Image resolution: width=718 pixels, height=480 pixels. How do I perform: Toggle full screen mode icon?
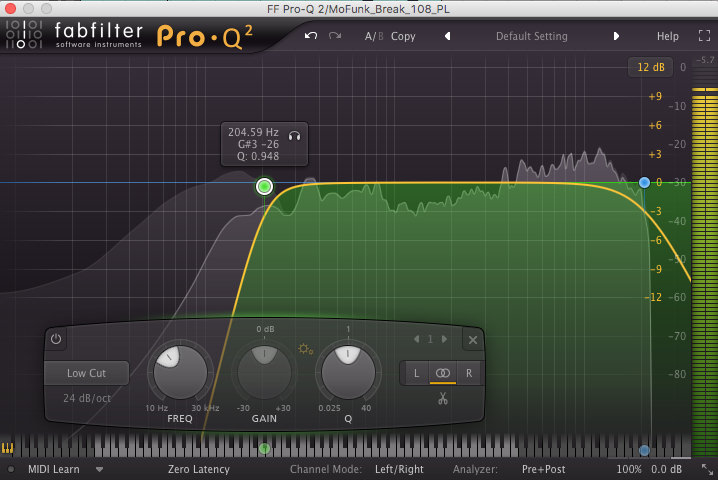coord(704,36)
